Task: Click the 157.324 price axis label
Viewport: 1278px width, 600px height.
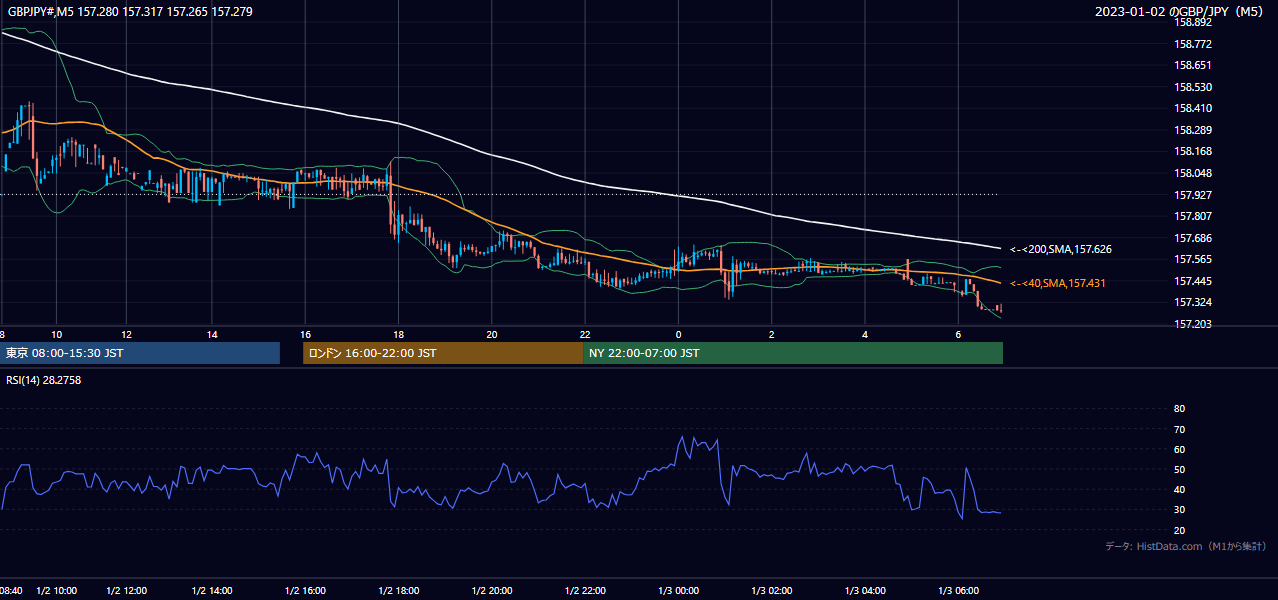Action: [1193, 302]
